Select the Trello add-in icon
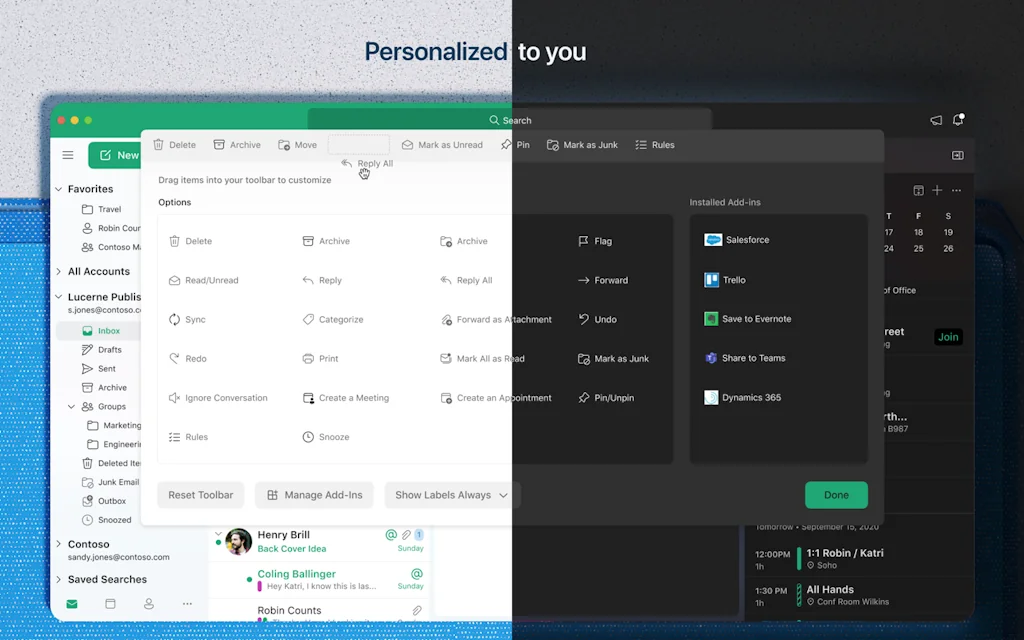 [x=712, y=280]
